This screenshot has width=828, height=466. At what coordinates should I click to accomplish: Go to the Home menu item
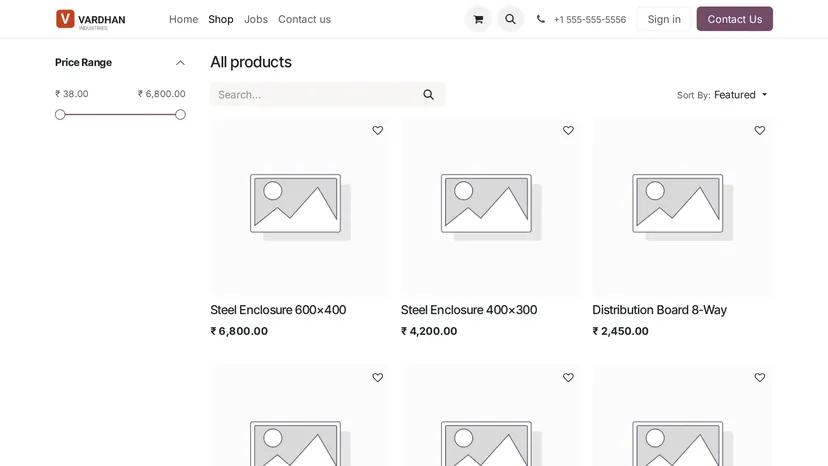tap(183, 19)
